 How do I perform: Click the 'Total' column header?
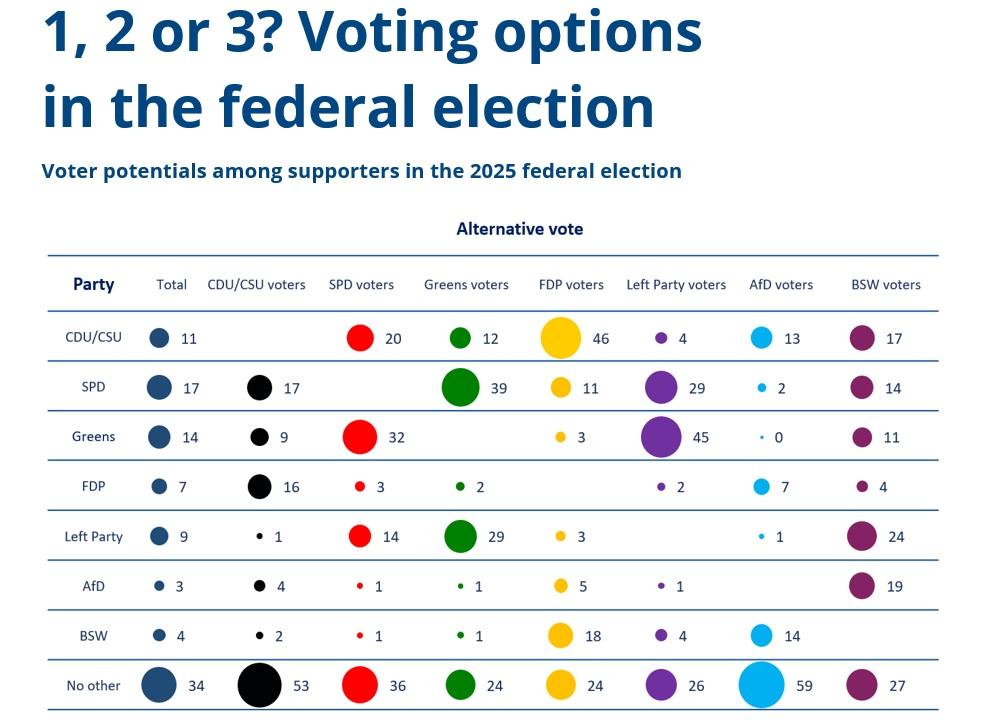pyautogui.click(x=172, y=285)
